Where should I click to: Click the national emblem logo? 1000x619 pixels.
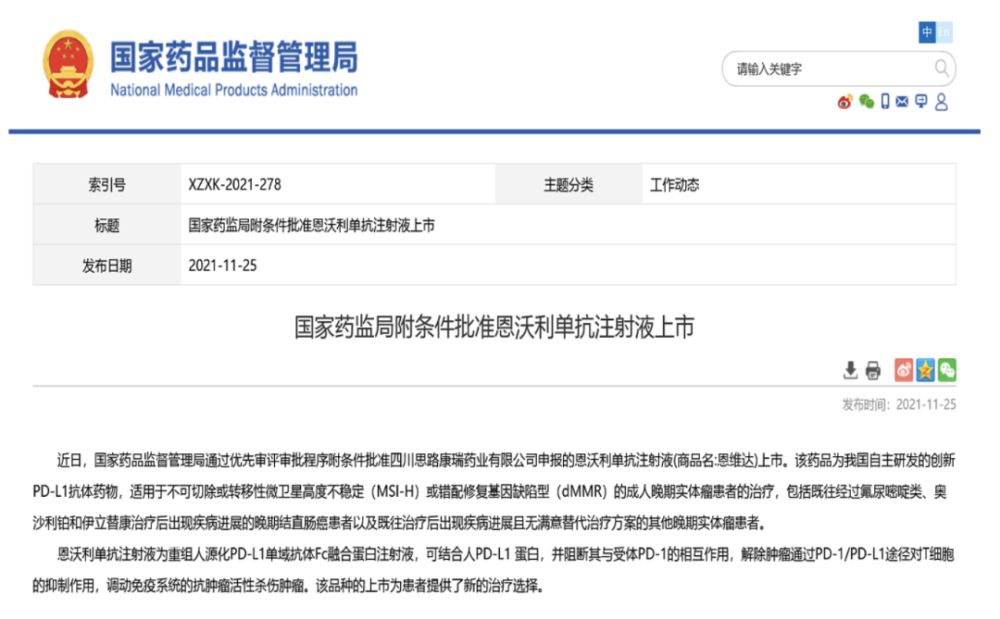[x=68, y=64]
